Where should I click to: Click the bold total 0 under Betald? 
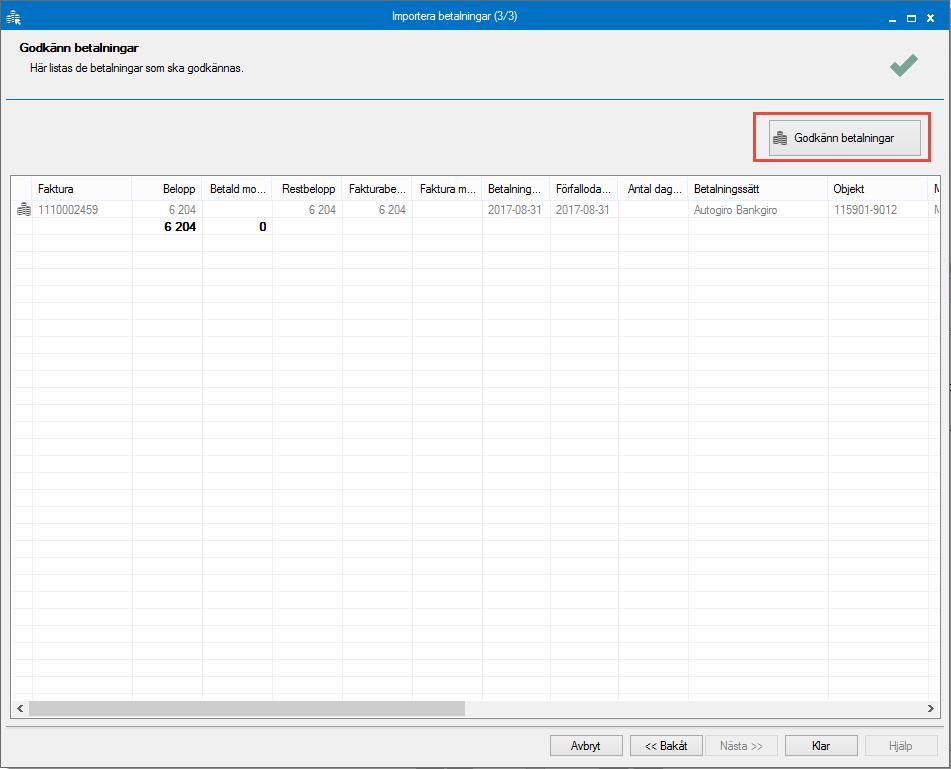coord(263,227)
